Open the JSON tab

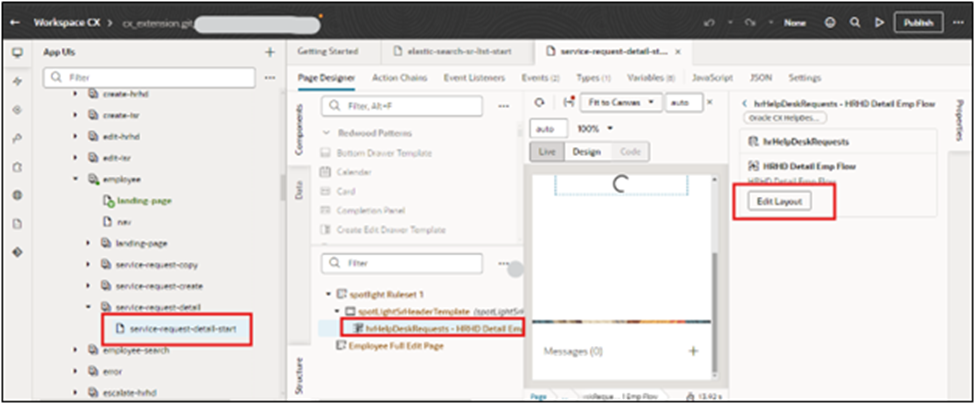point(760,78)
